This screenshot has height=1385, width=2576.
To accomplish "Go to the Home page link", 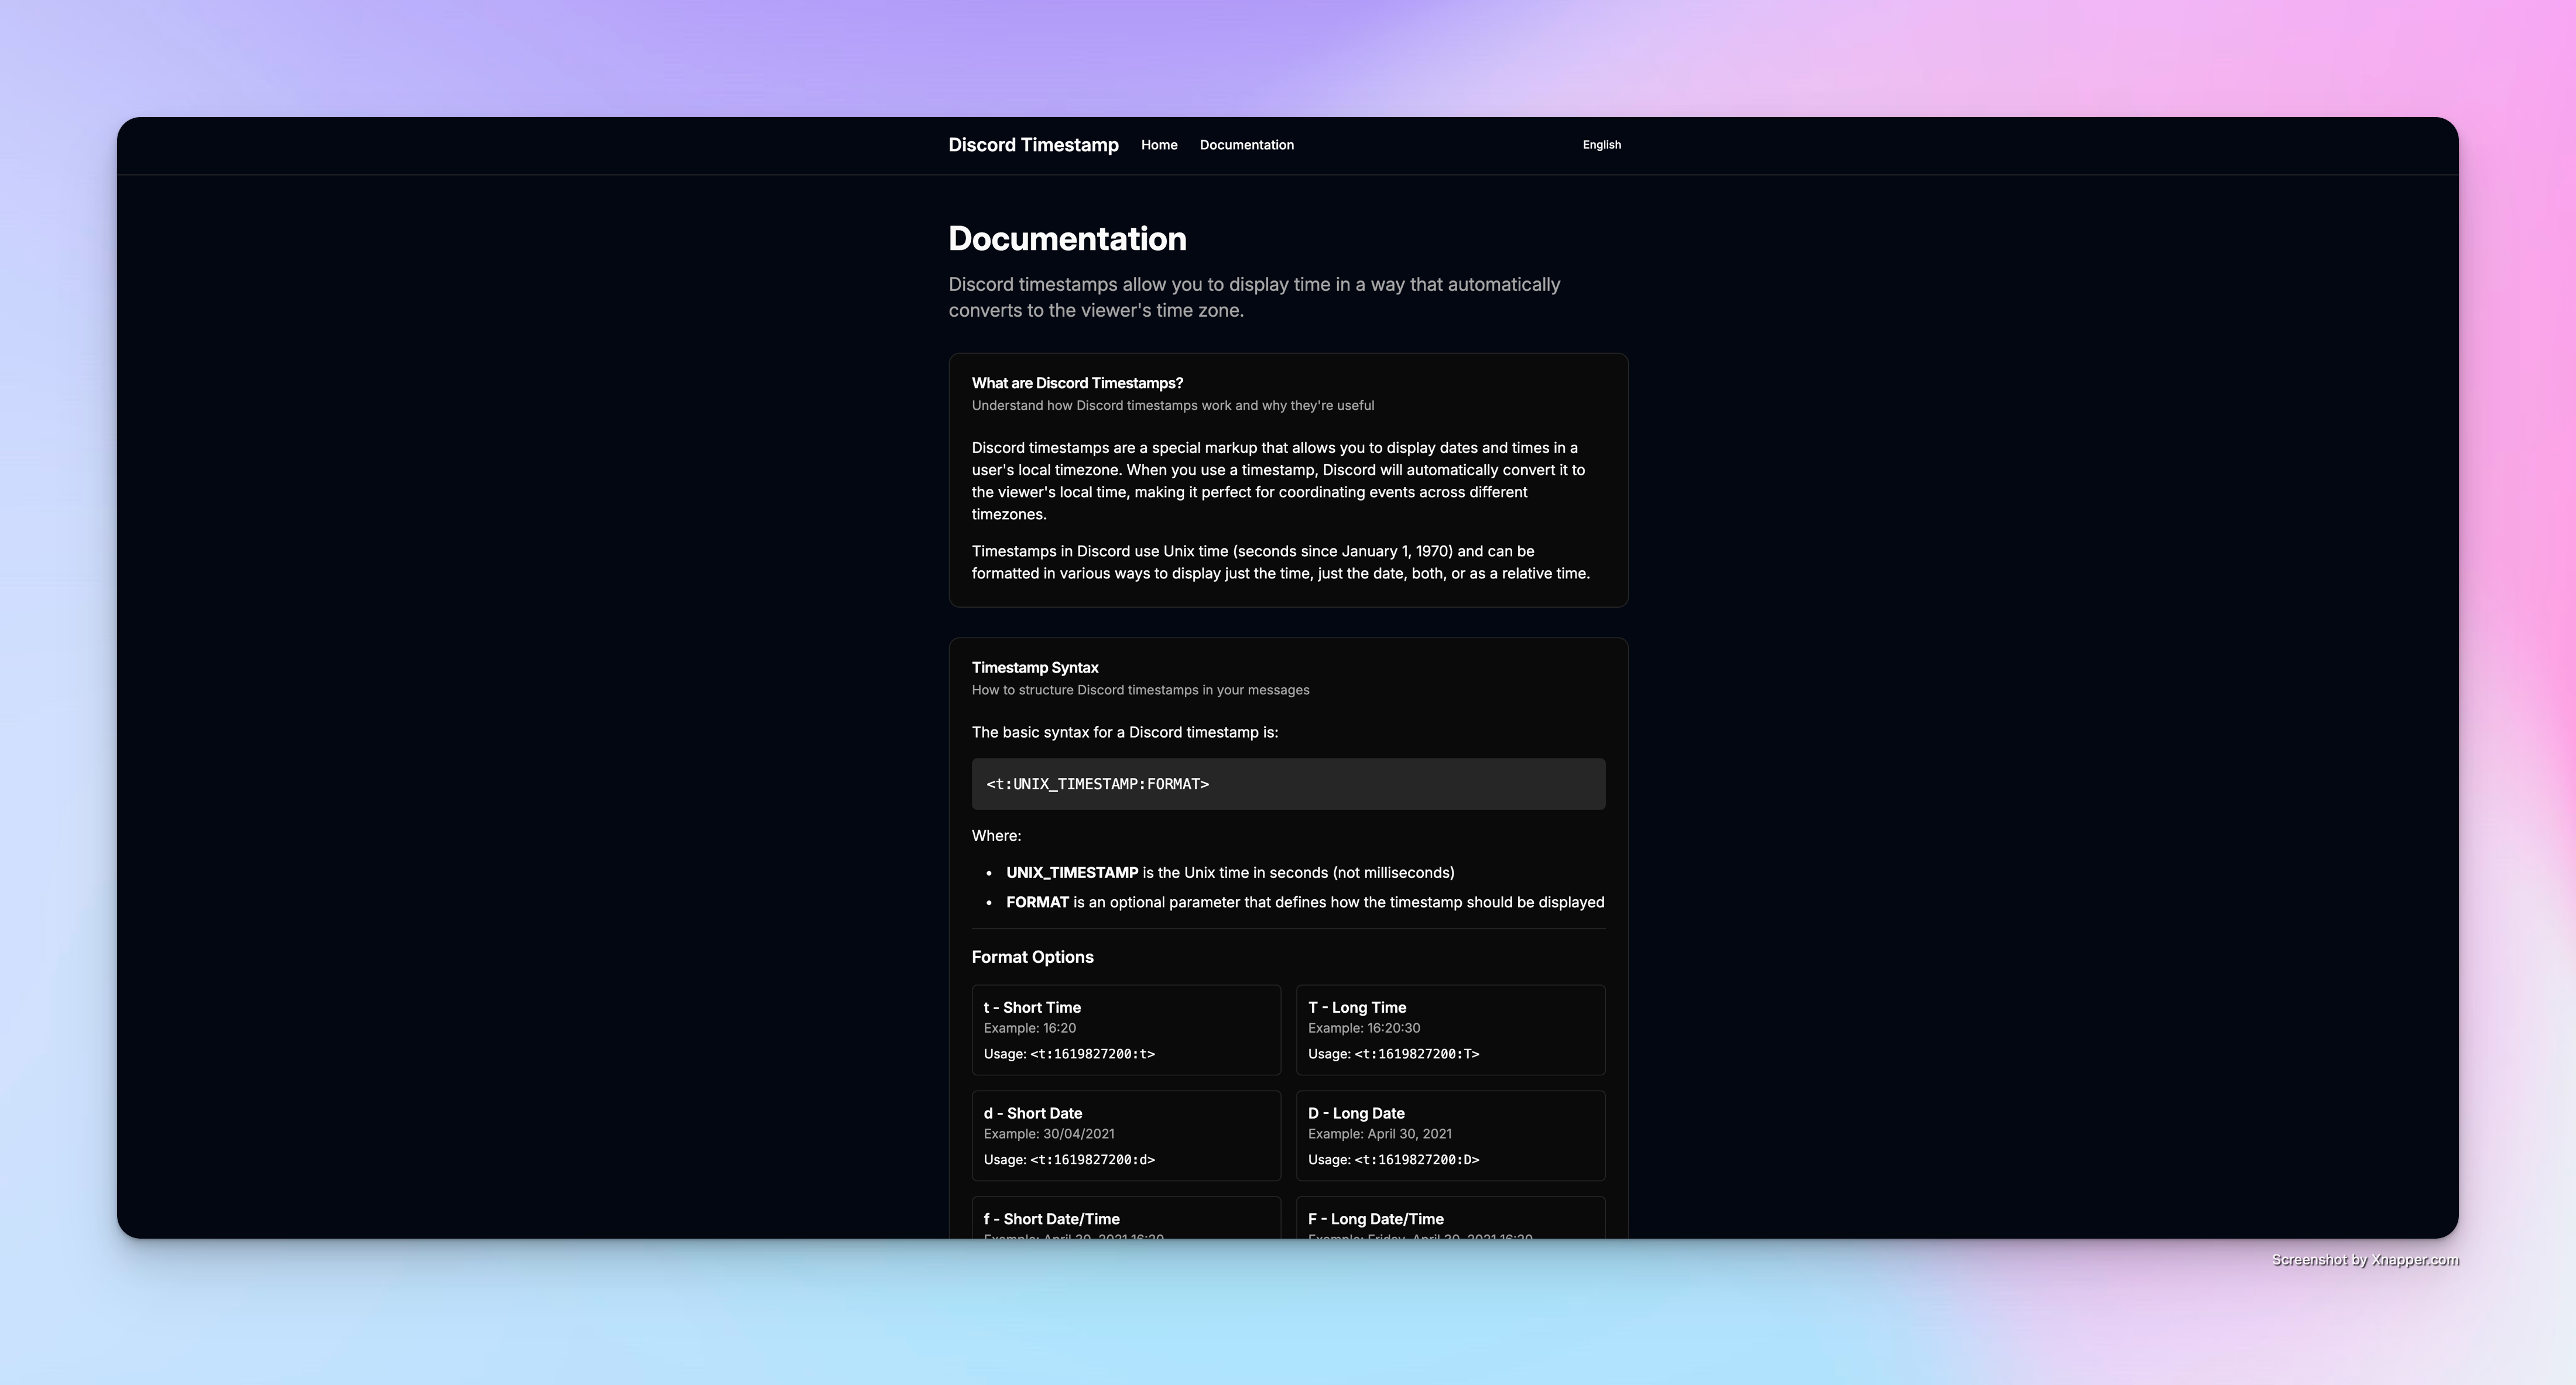I will 1159,145.
